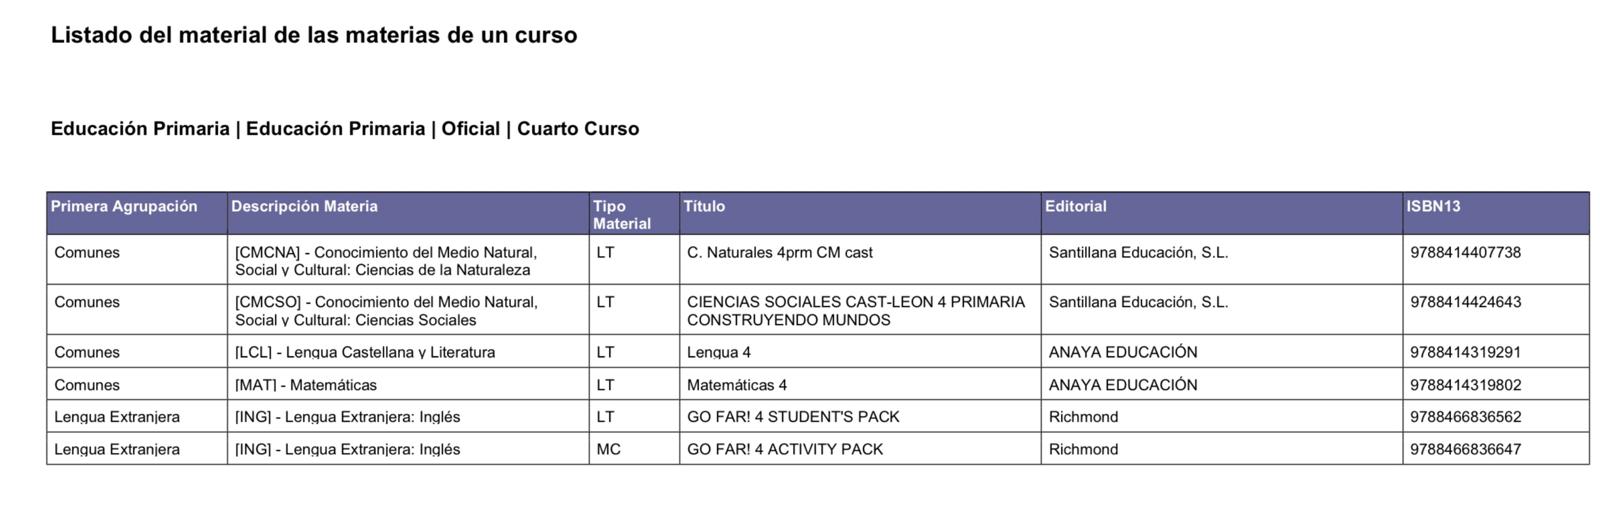Click the Editorial column header
1600x508 pixels.
(1222, 213)
